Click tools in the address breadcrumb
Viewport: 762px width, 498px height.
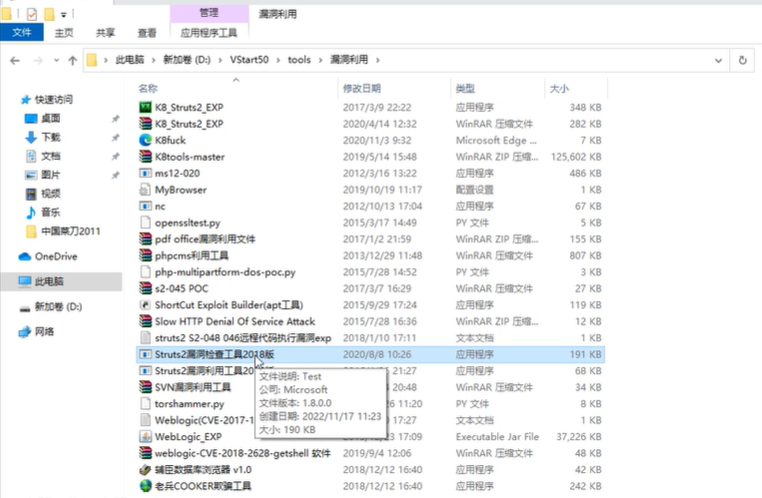click(299, 60)
